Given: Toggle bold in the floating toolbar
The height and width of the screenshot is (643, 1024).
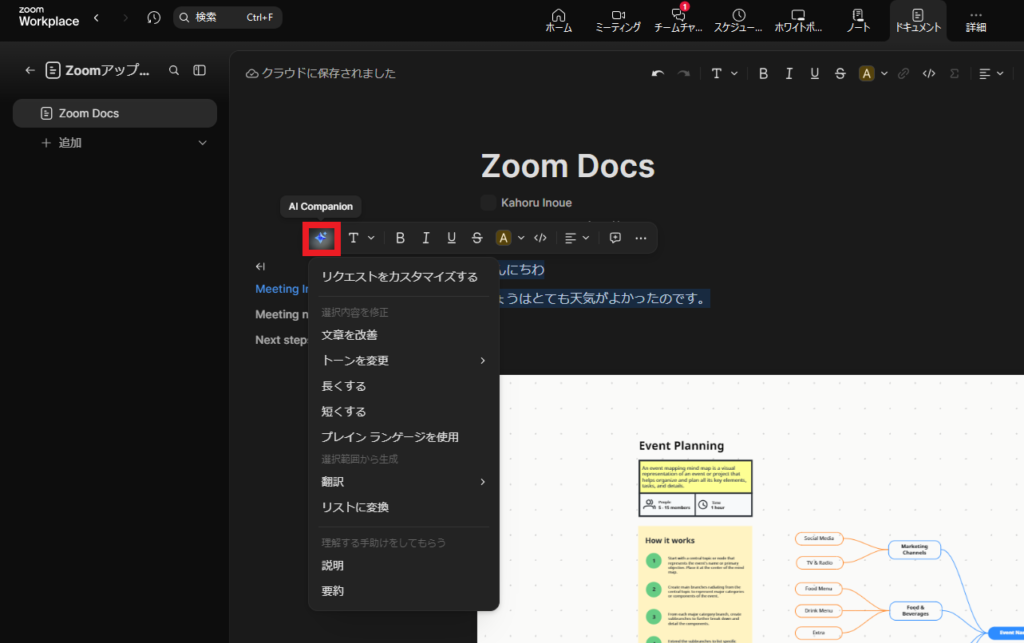Looking at the screenshot, I should click(x=400, y=238).
